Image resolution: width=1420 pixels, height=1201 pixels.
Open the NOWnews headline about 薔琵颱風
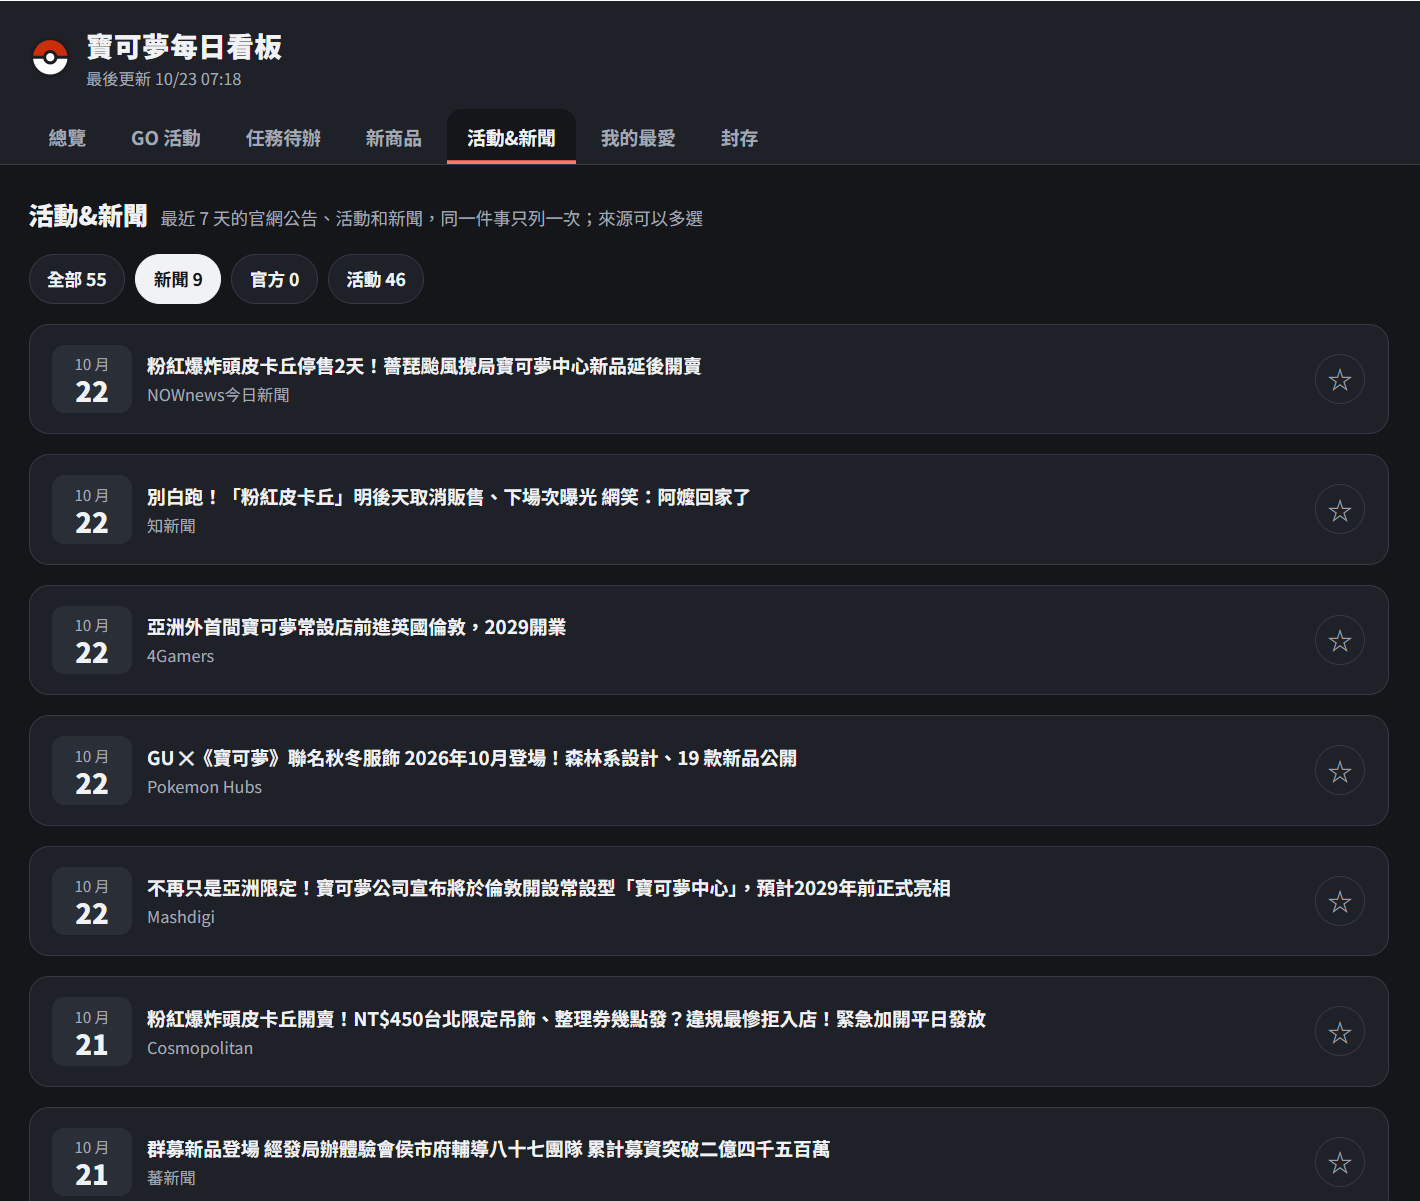(x=424, y=367)
